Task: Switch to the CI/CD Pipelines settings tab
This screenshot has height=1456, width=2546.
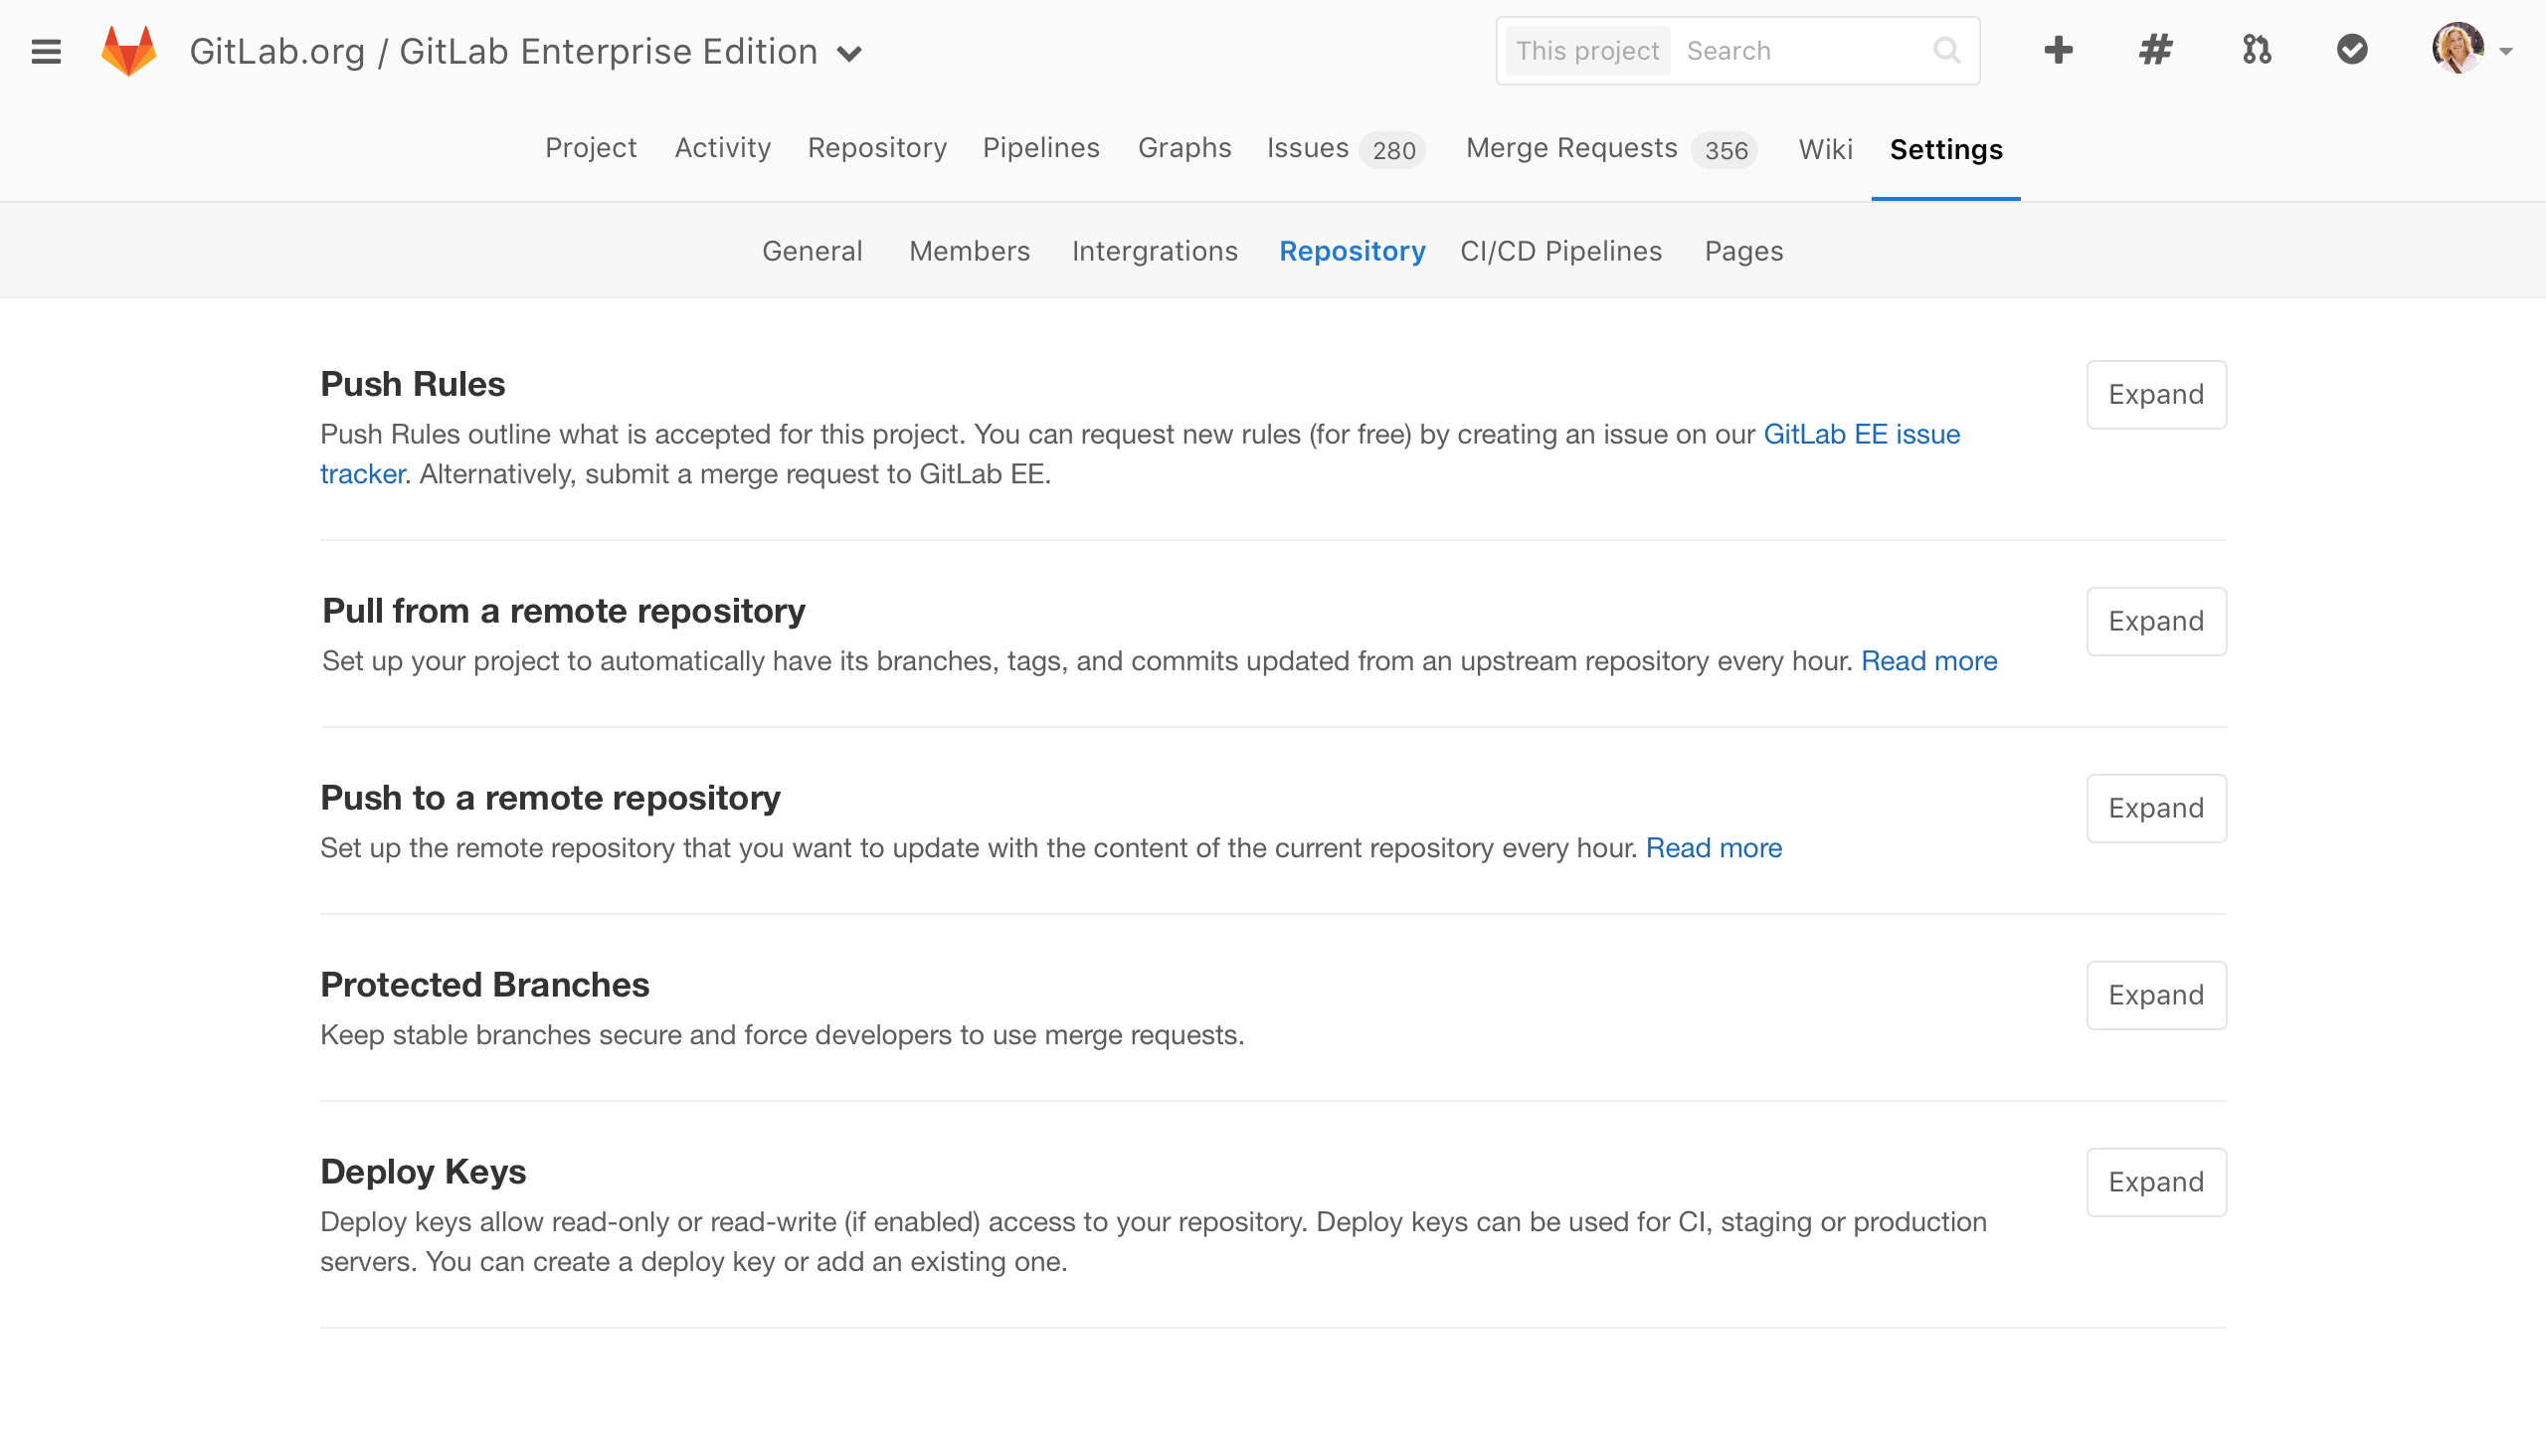Action: pos(1560,251)
